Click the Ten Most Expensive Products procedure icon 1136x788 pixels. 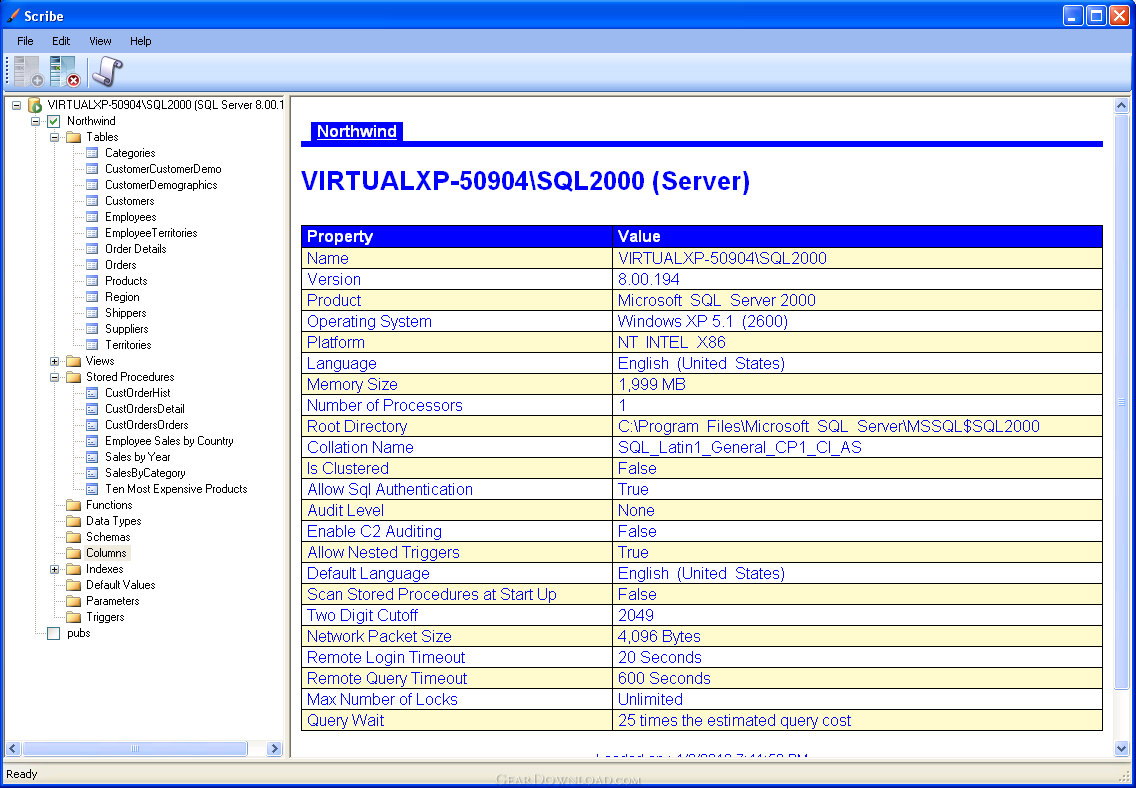click(92, 489)
